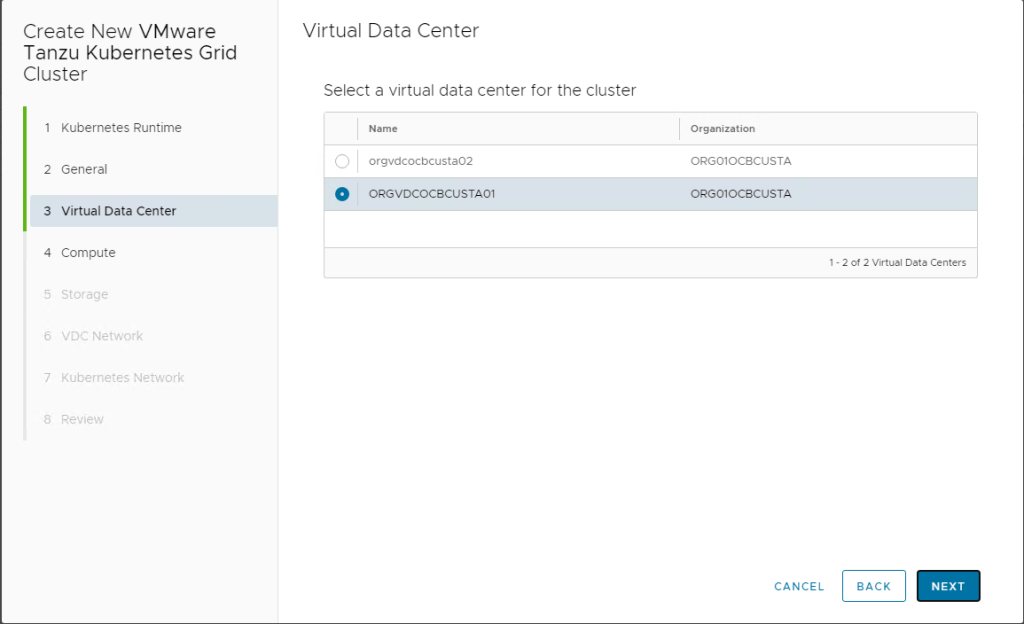
Task: Open step 3 Virtual Data Center
Action: (153, 211)
